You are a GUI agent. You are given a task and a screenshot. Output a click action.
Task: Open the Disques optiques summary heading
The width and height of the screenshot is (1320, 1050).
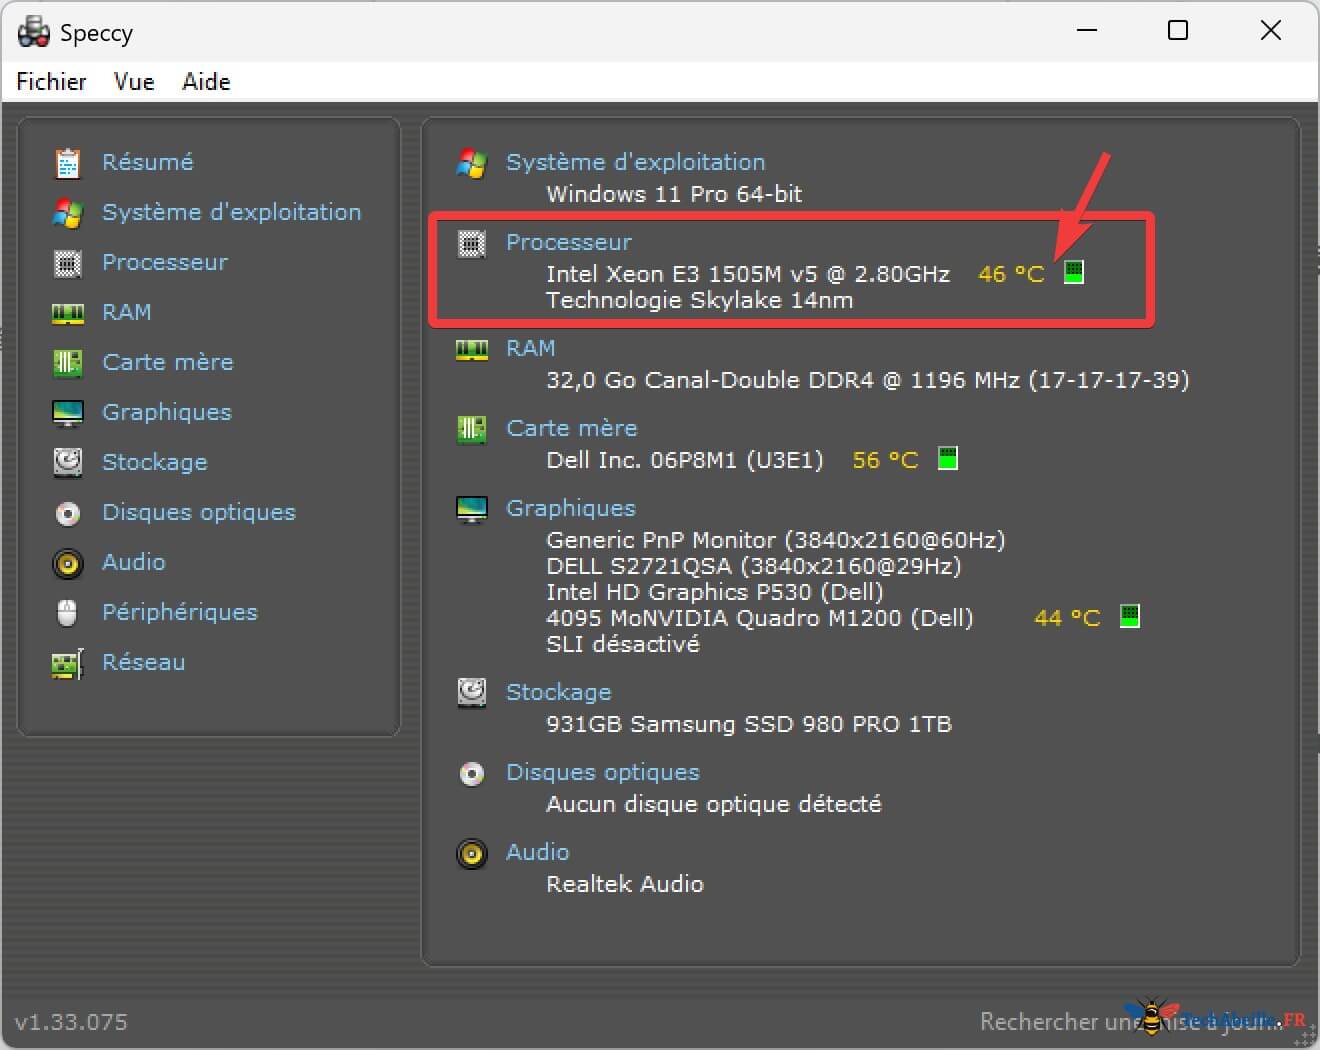(x=603, y=772)
